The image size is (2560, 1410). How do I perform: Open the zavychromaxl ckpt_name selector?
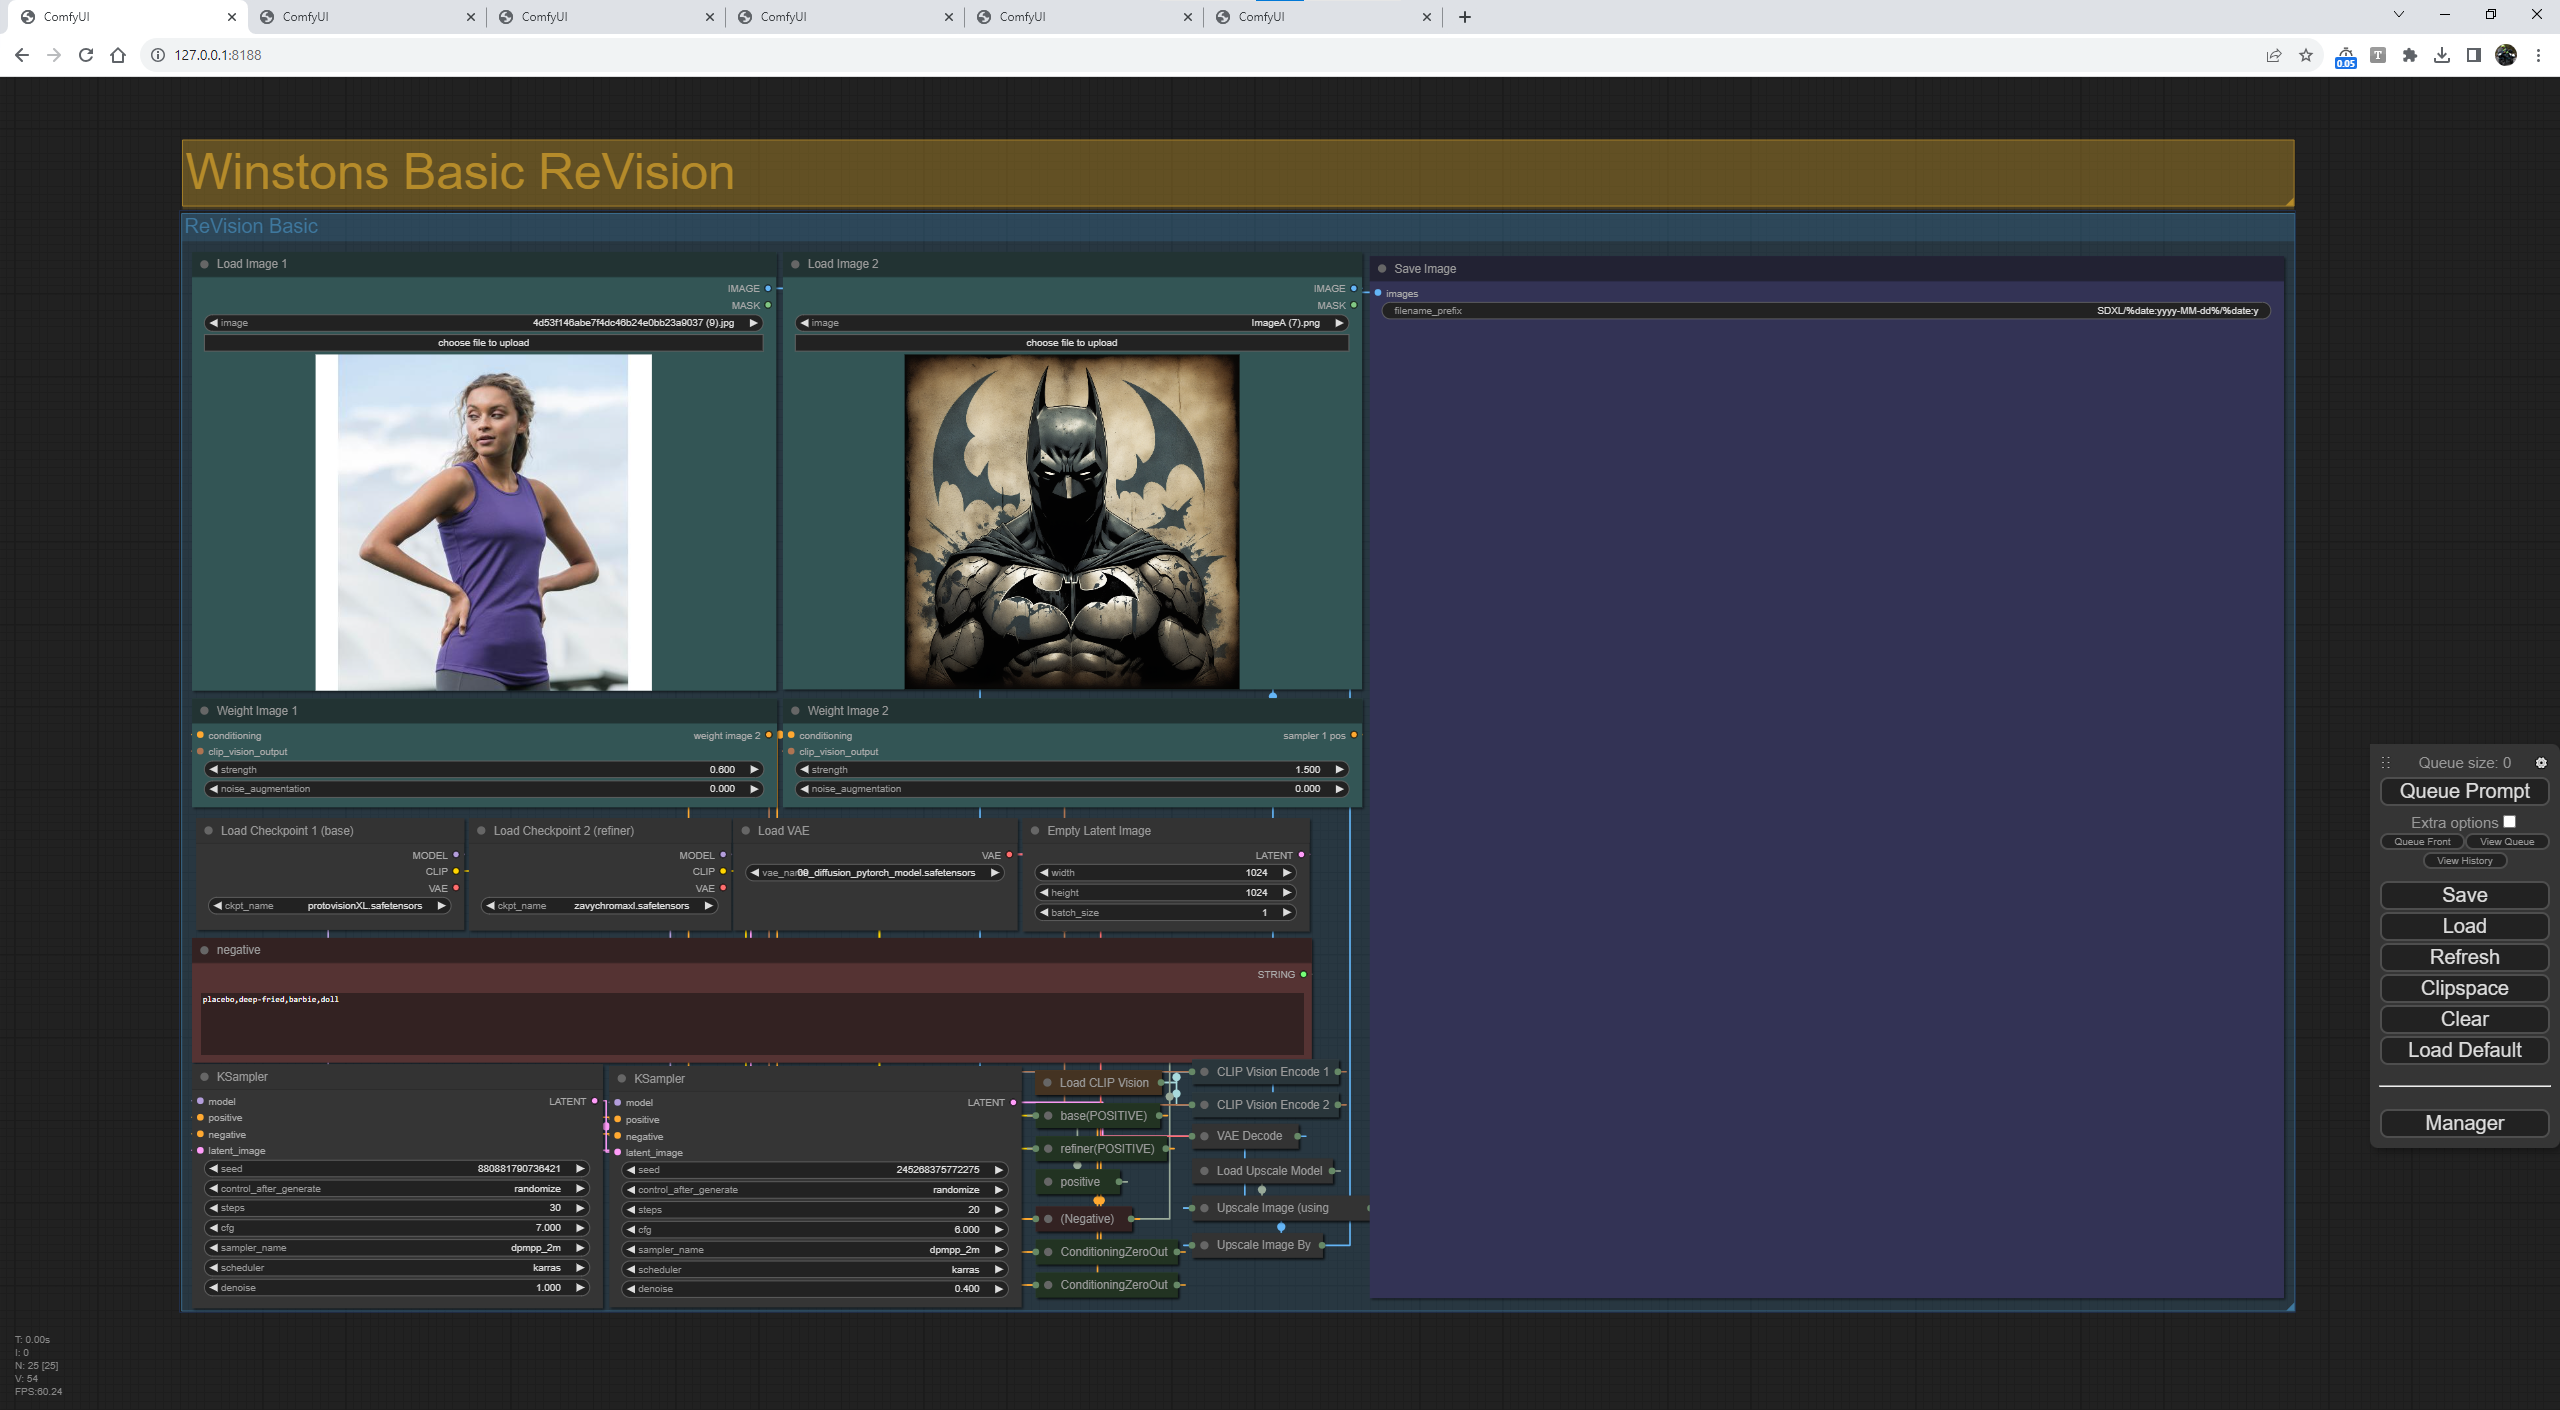point(599,906)
